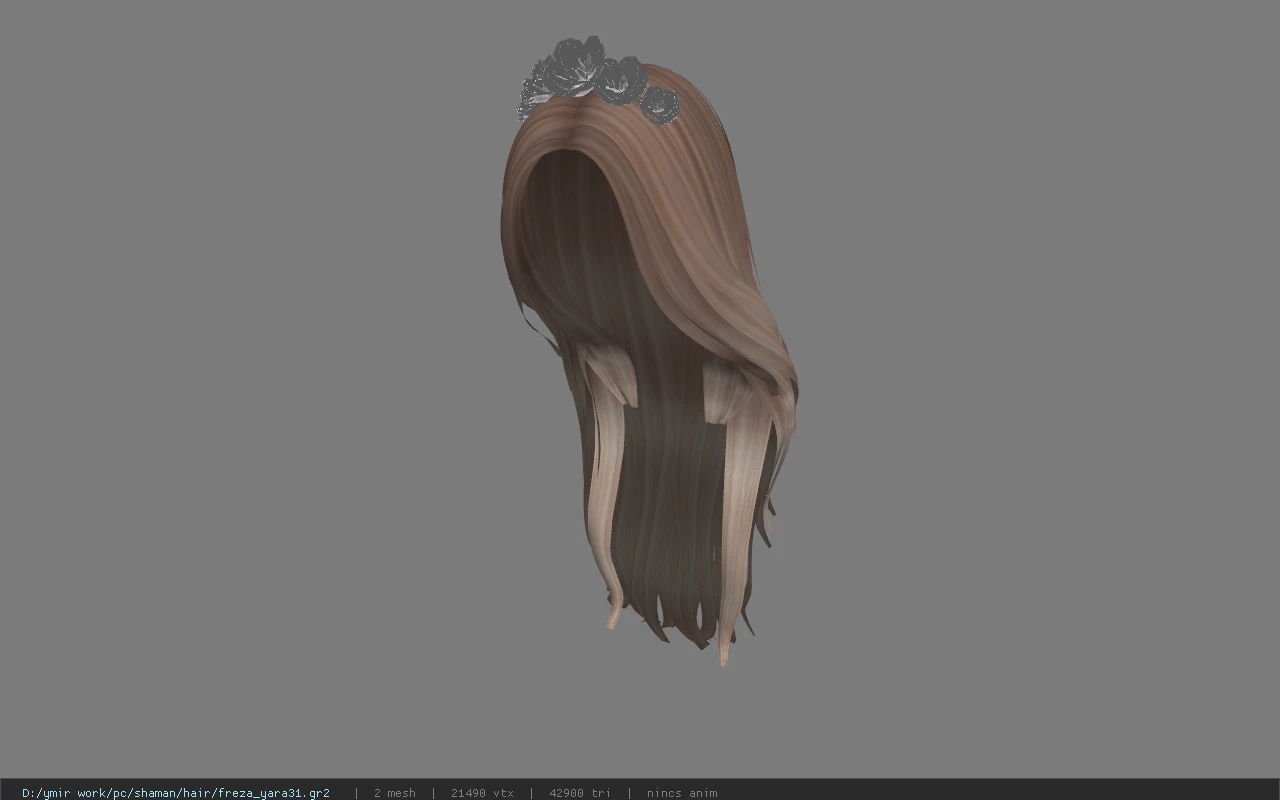Image resolution: width=1280 pixels, height=800 pixels.
Task: Click the '2 mesh' status bar entry
Action: pos(394,793)
